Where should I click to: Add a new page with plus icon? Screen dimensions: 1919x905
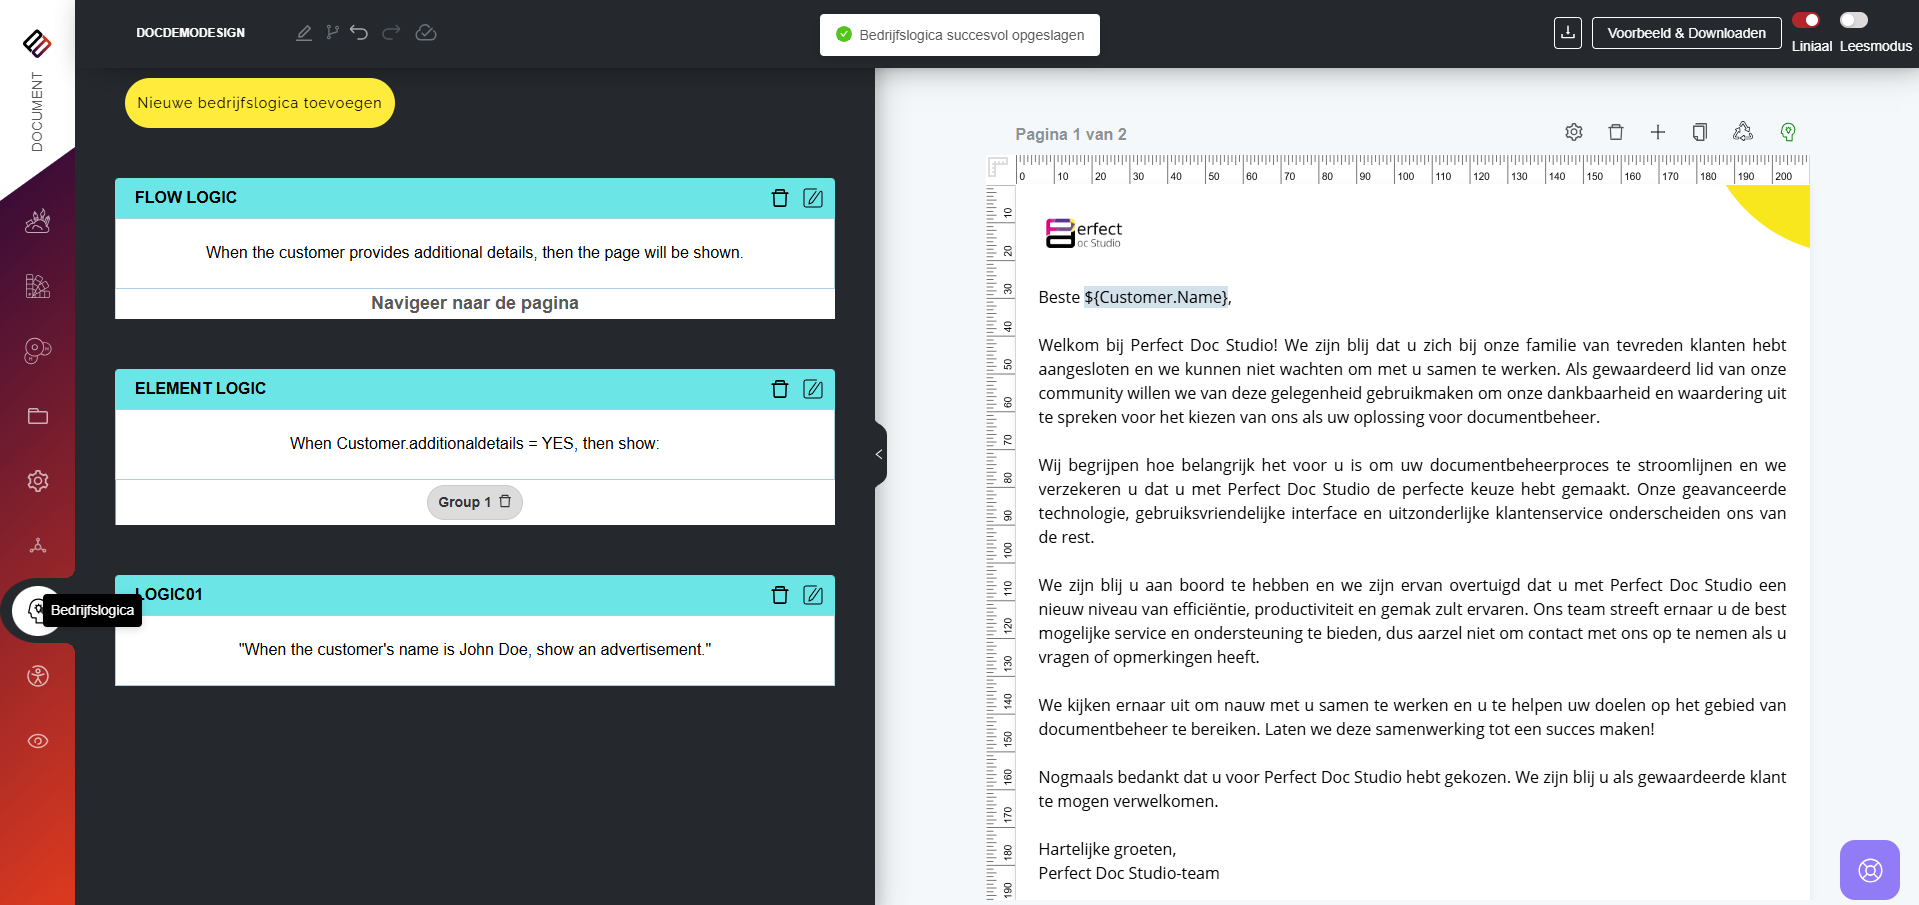click(x=1657, y=132)
